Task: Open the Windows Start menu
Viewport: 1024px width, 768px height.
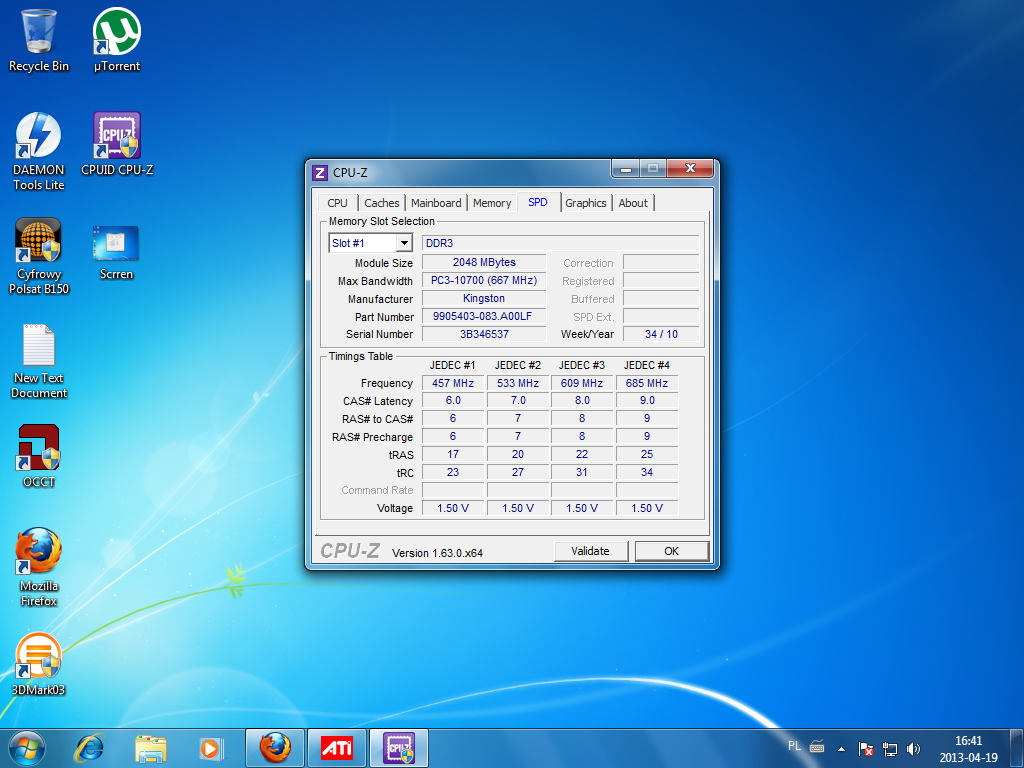Action: pos(26,747)
